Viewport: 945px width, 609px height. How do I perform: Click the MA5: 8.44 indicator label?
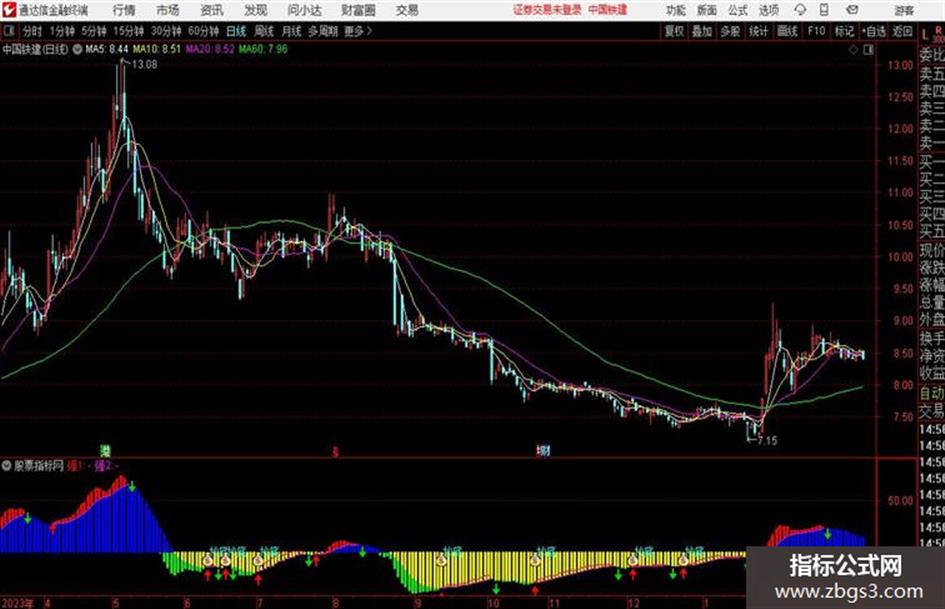tap(107, 49)
